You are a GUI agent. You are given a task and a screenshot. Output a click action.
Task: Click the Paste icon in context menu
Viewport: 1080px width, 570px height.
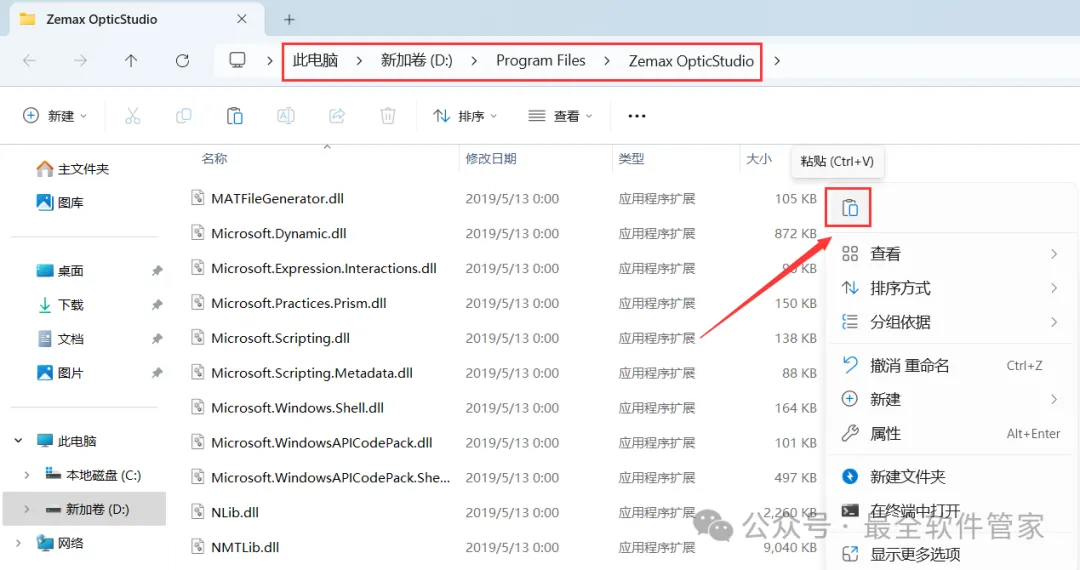coord(850,208)
